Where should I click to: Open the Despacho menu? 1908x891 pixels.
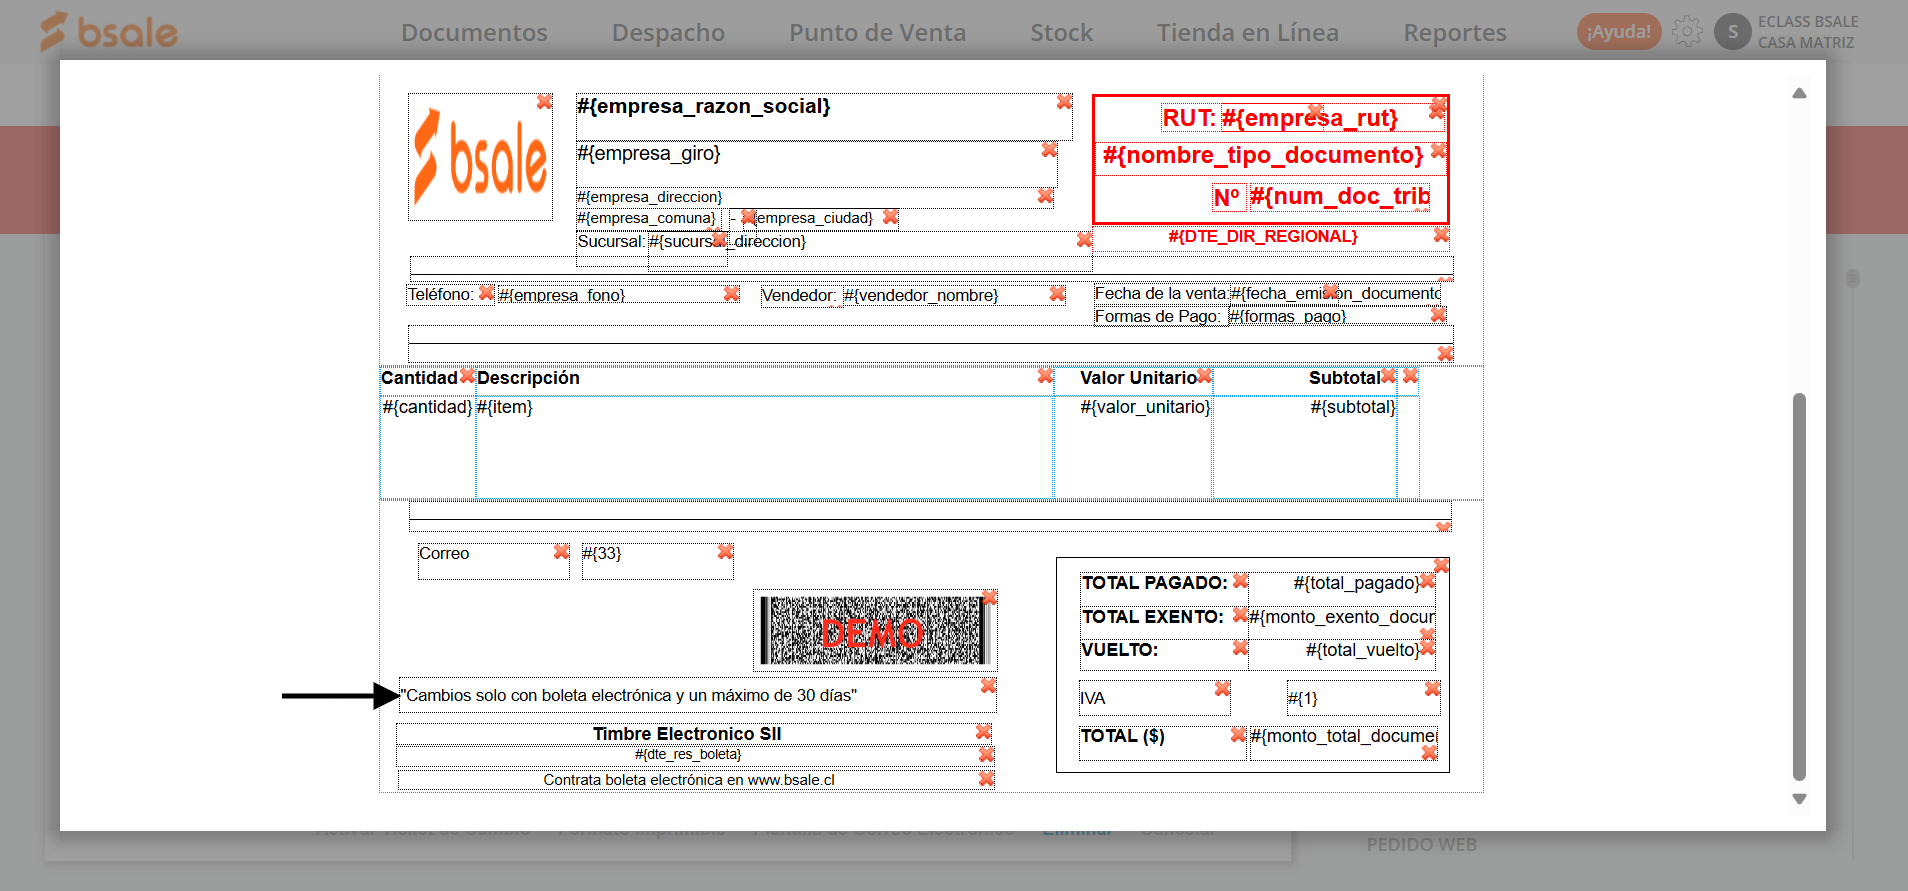(x=668, y=33)
